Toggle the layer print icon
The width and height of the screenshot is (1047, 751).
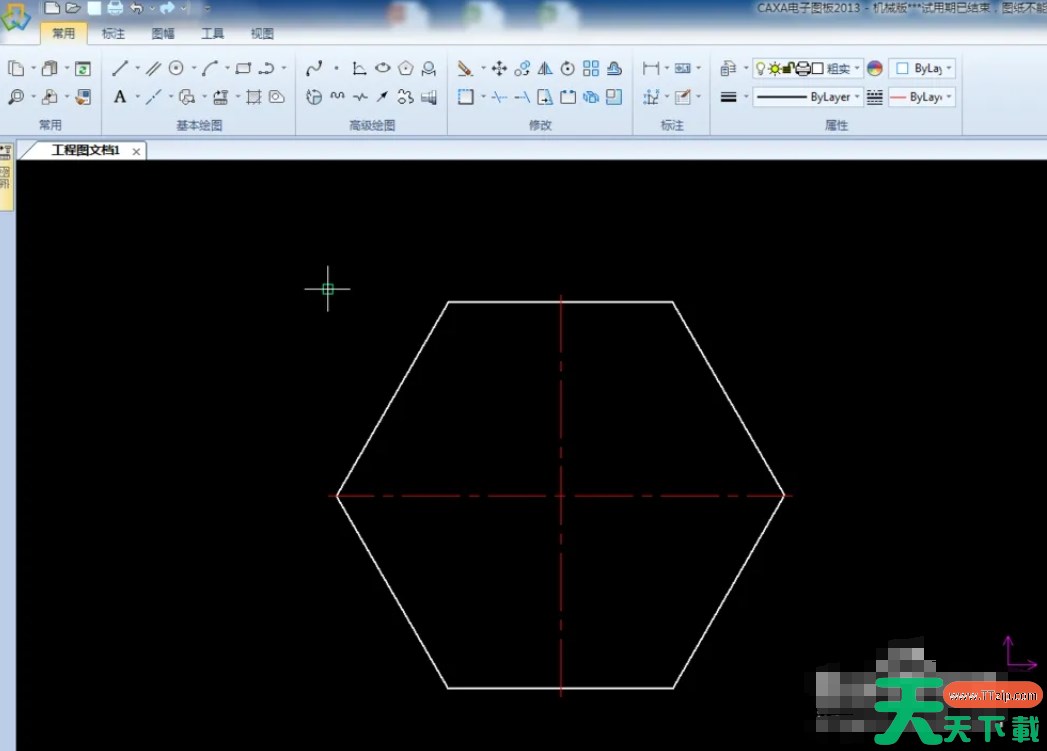(x=802, y=68)
